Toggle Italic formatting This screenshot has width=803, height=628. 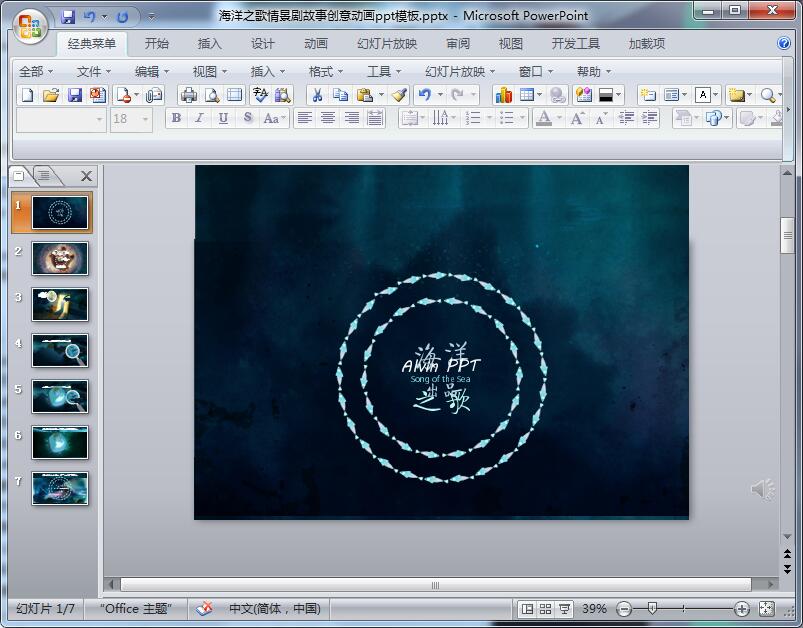(199, 118)
